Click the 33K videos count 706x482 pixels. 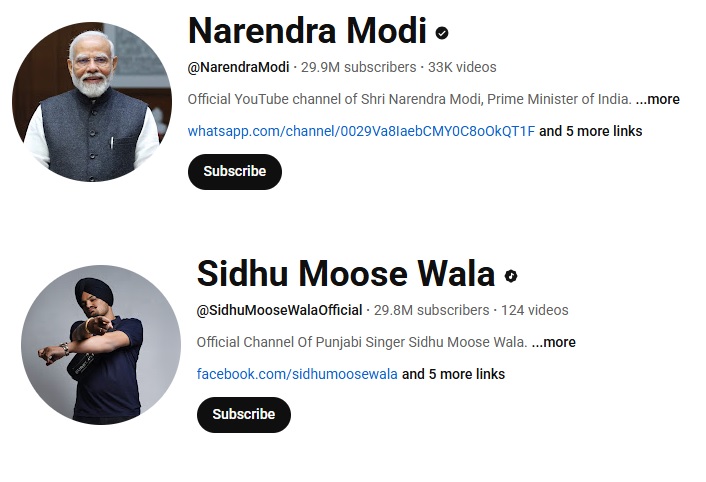462,68
